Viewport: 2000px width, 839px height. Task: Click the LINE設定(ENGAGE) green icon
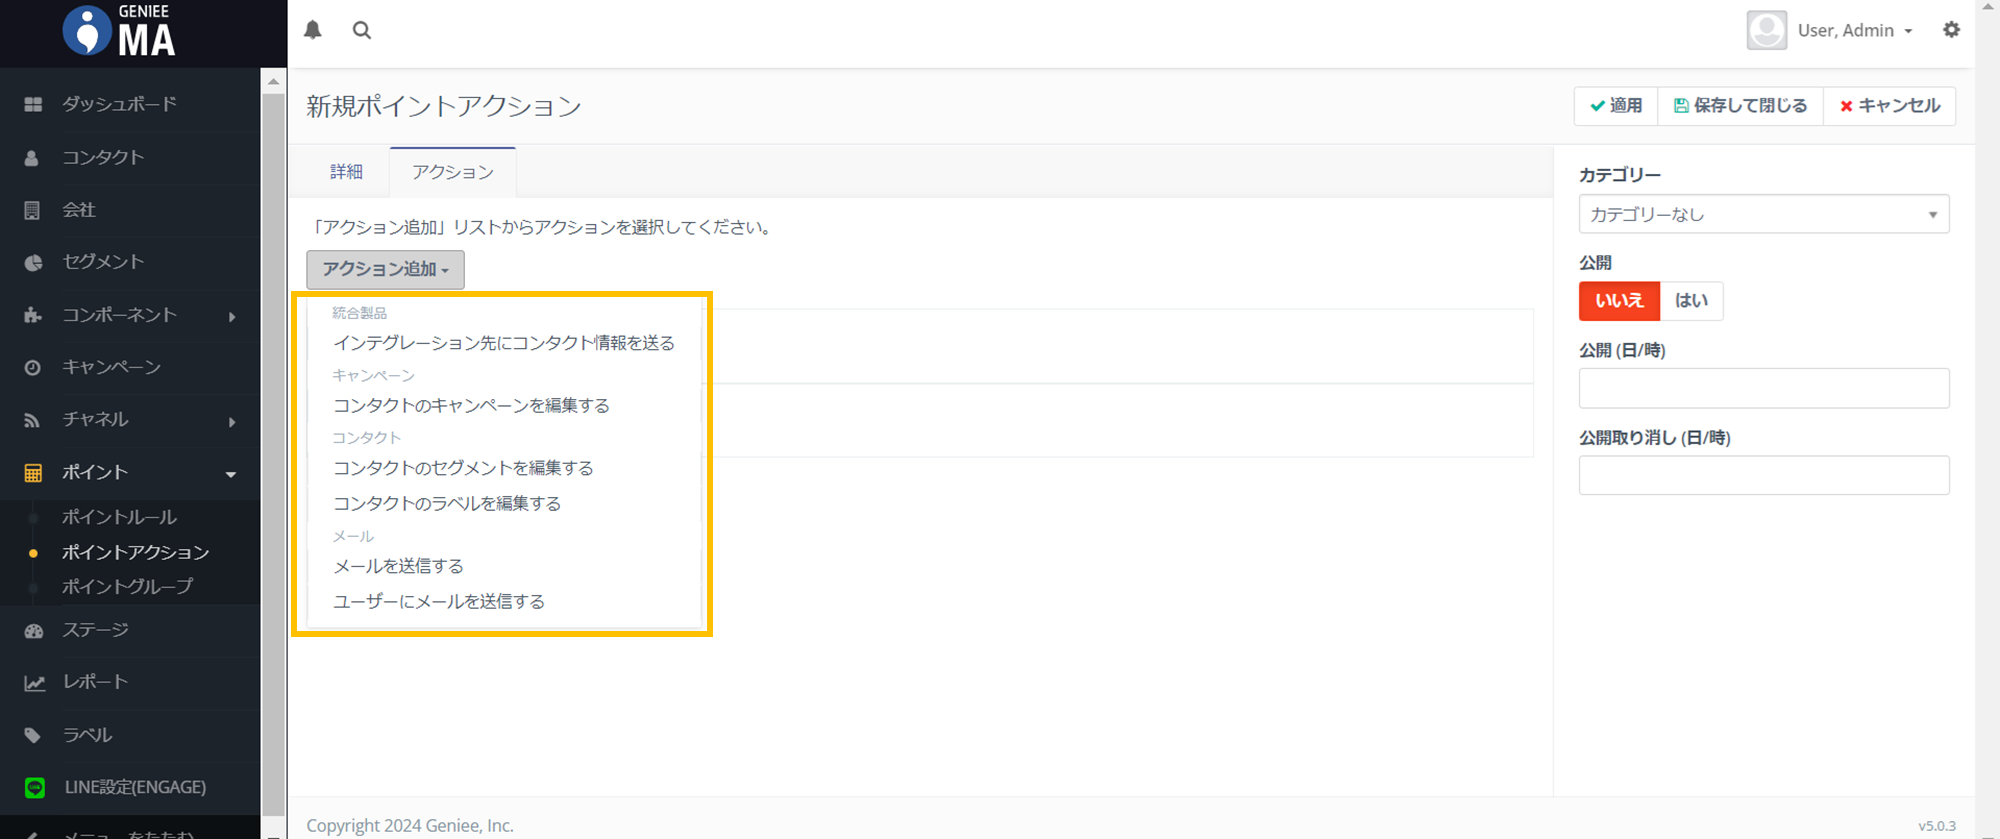click(35, 788)
